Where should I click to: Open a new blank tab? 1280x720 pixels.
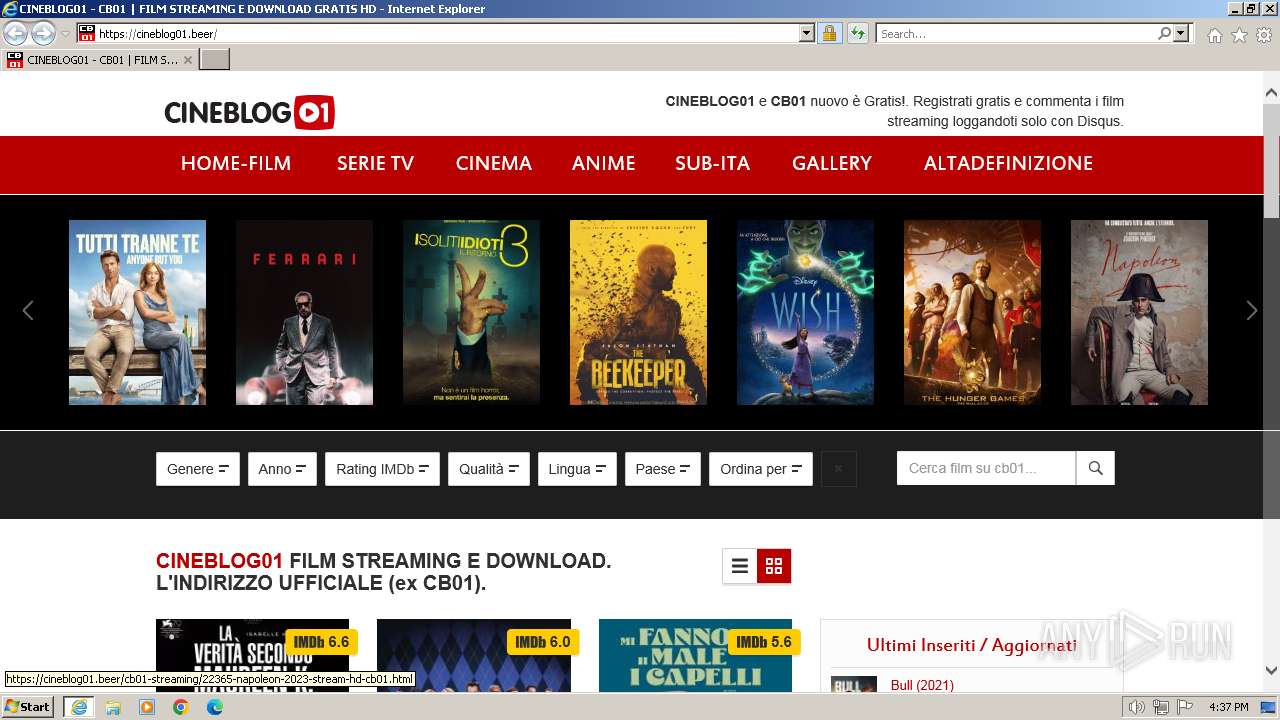[215, 59]
